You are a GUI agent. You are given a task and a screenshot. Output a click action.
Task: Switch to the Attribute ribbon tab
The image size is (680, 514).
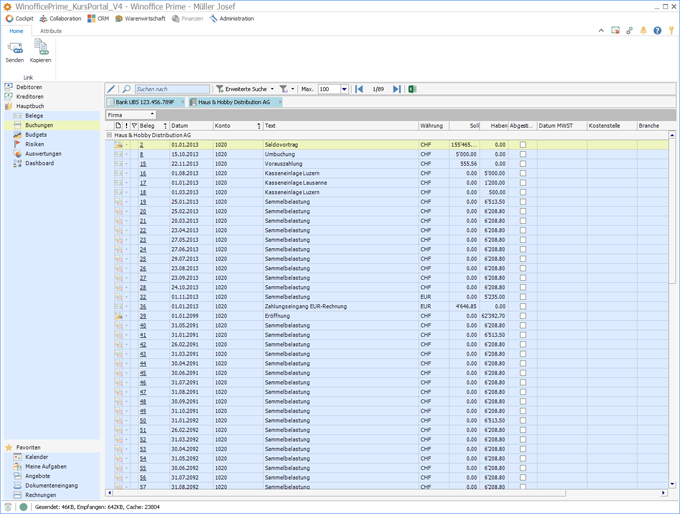click(51, 31)
